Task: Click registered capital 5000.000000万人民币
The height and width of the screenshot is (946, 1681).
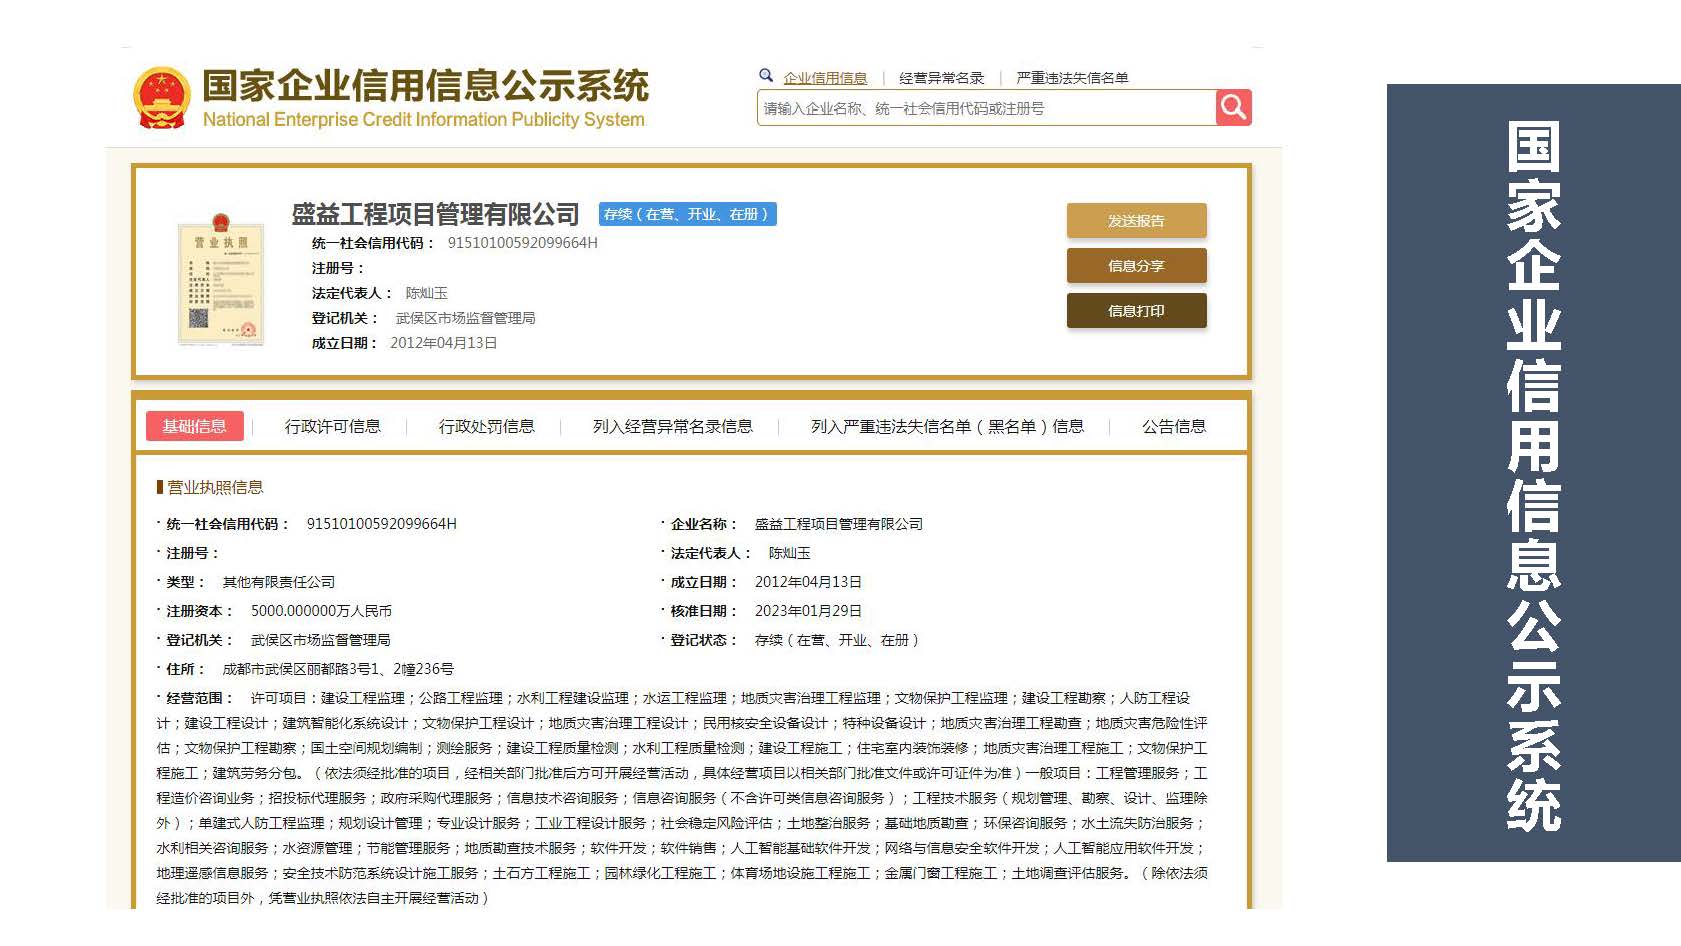Action: point(321,611)
